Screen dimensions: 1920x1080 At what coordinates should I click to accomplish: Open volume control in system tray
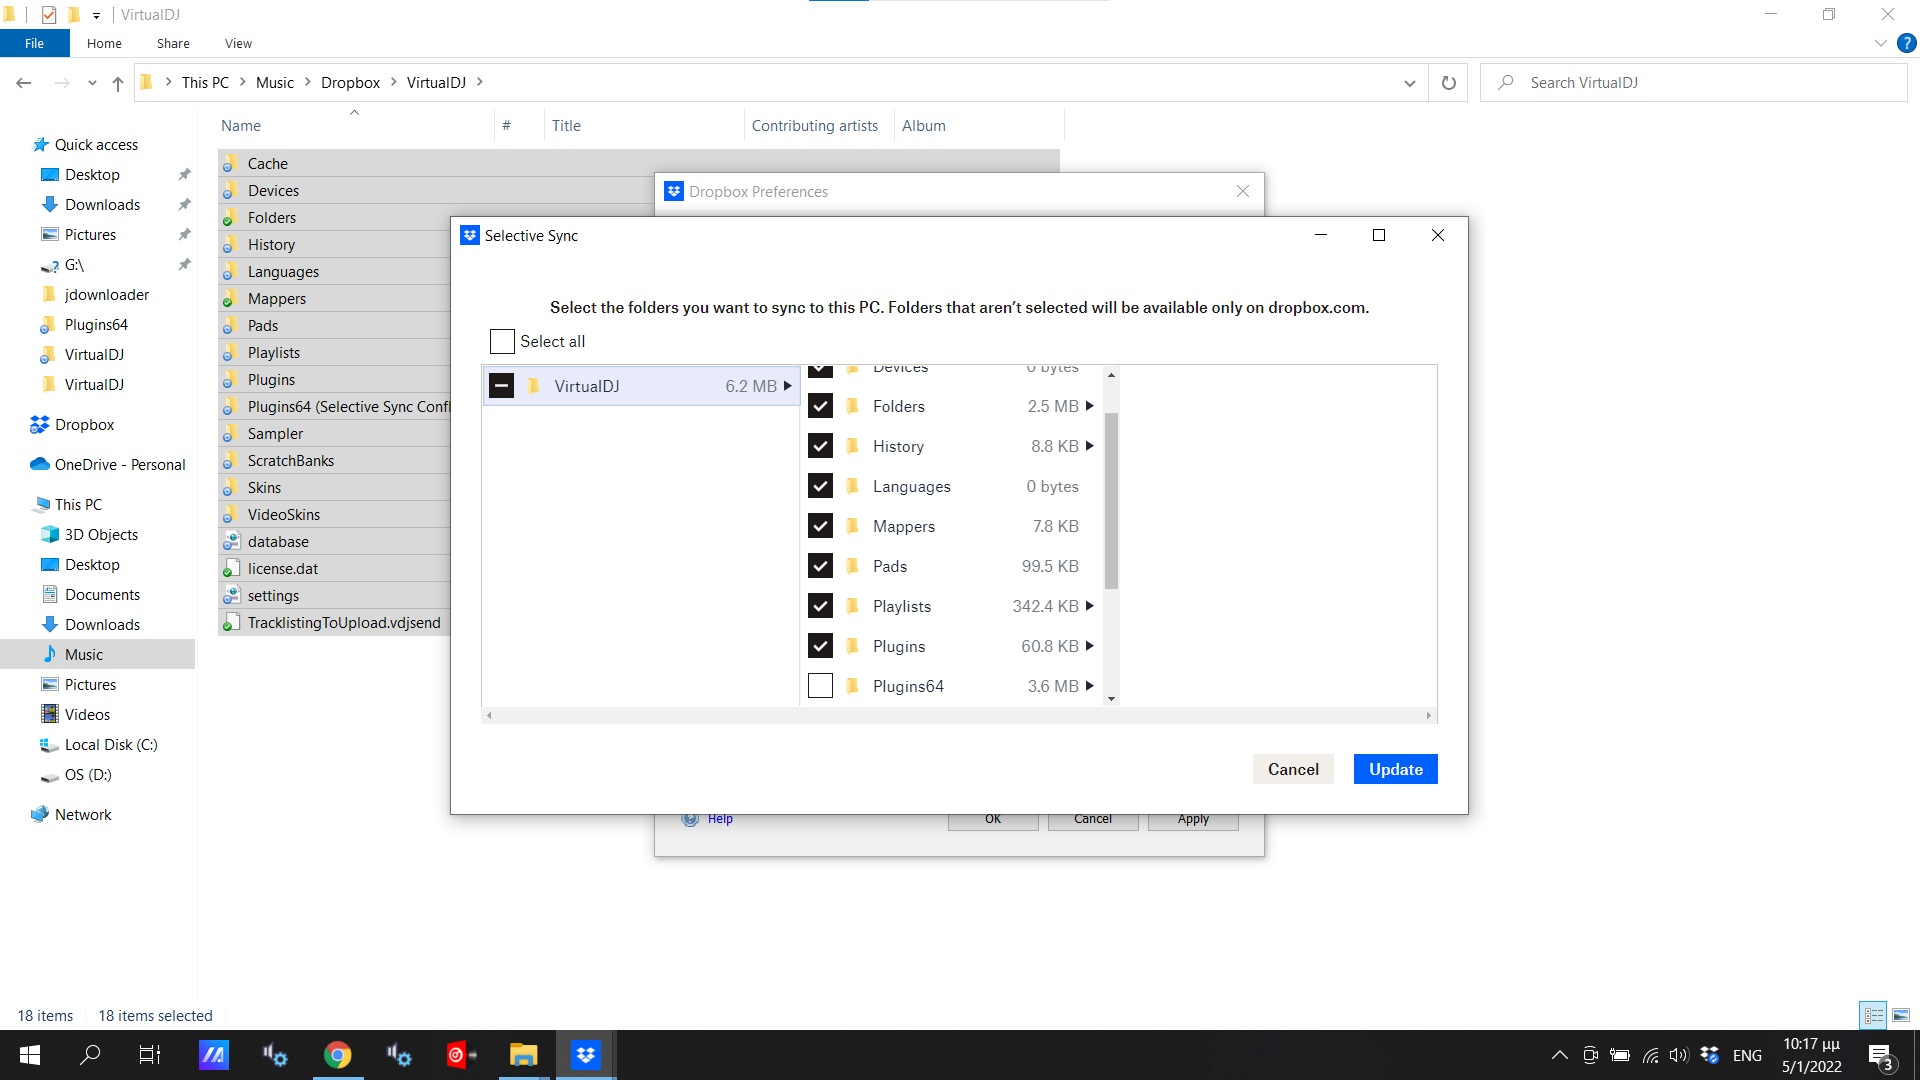[1679, 1055]
